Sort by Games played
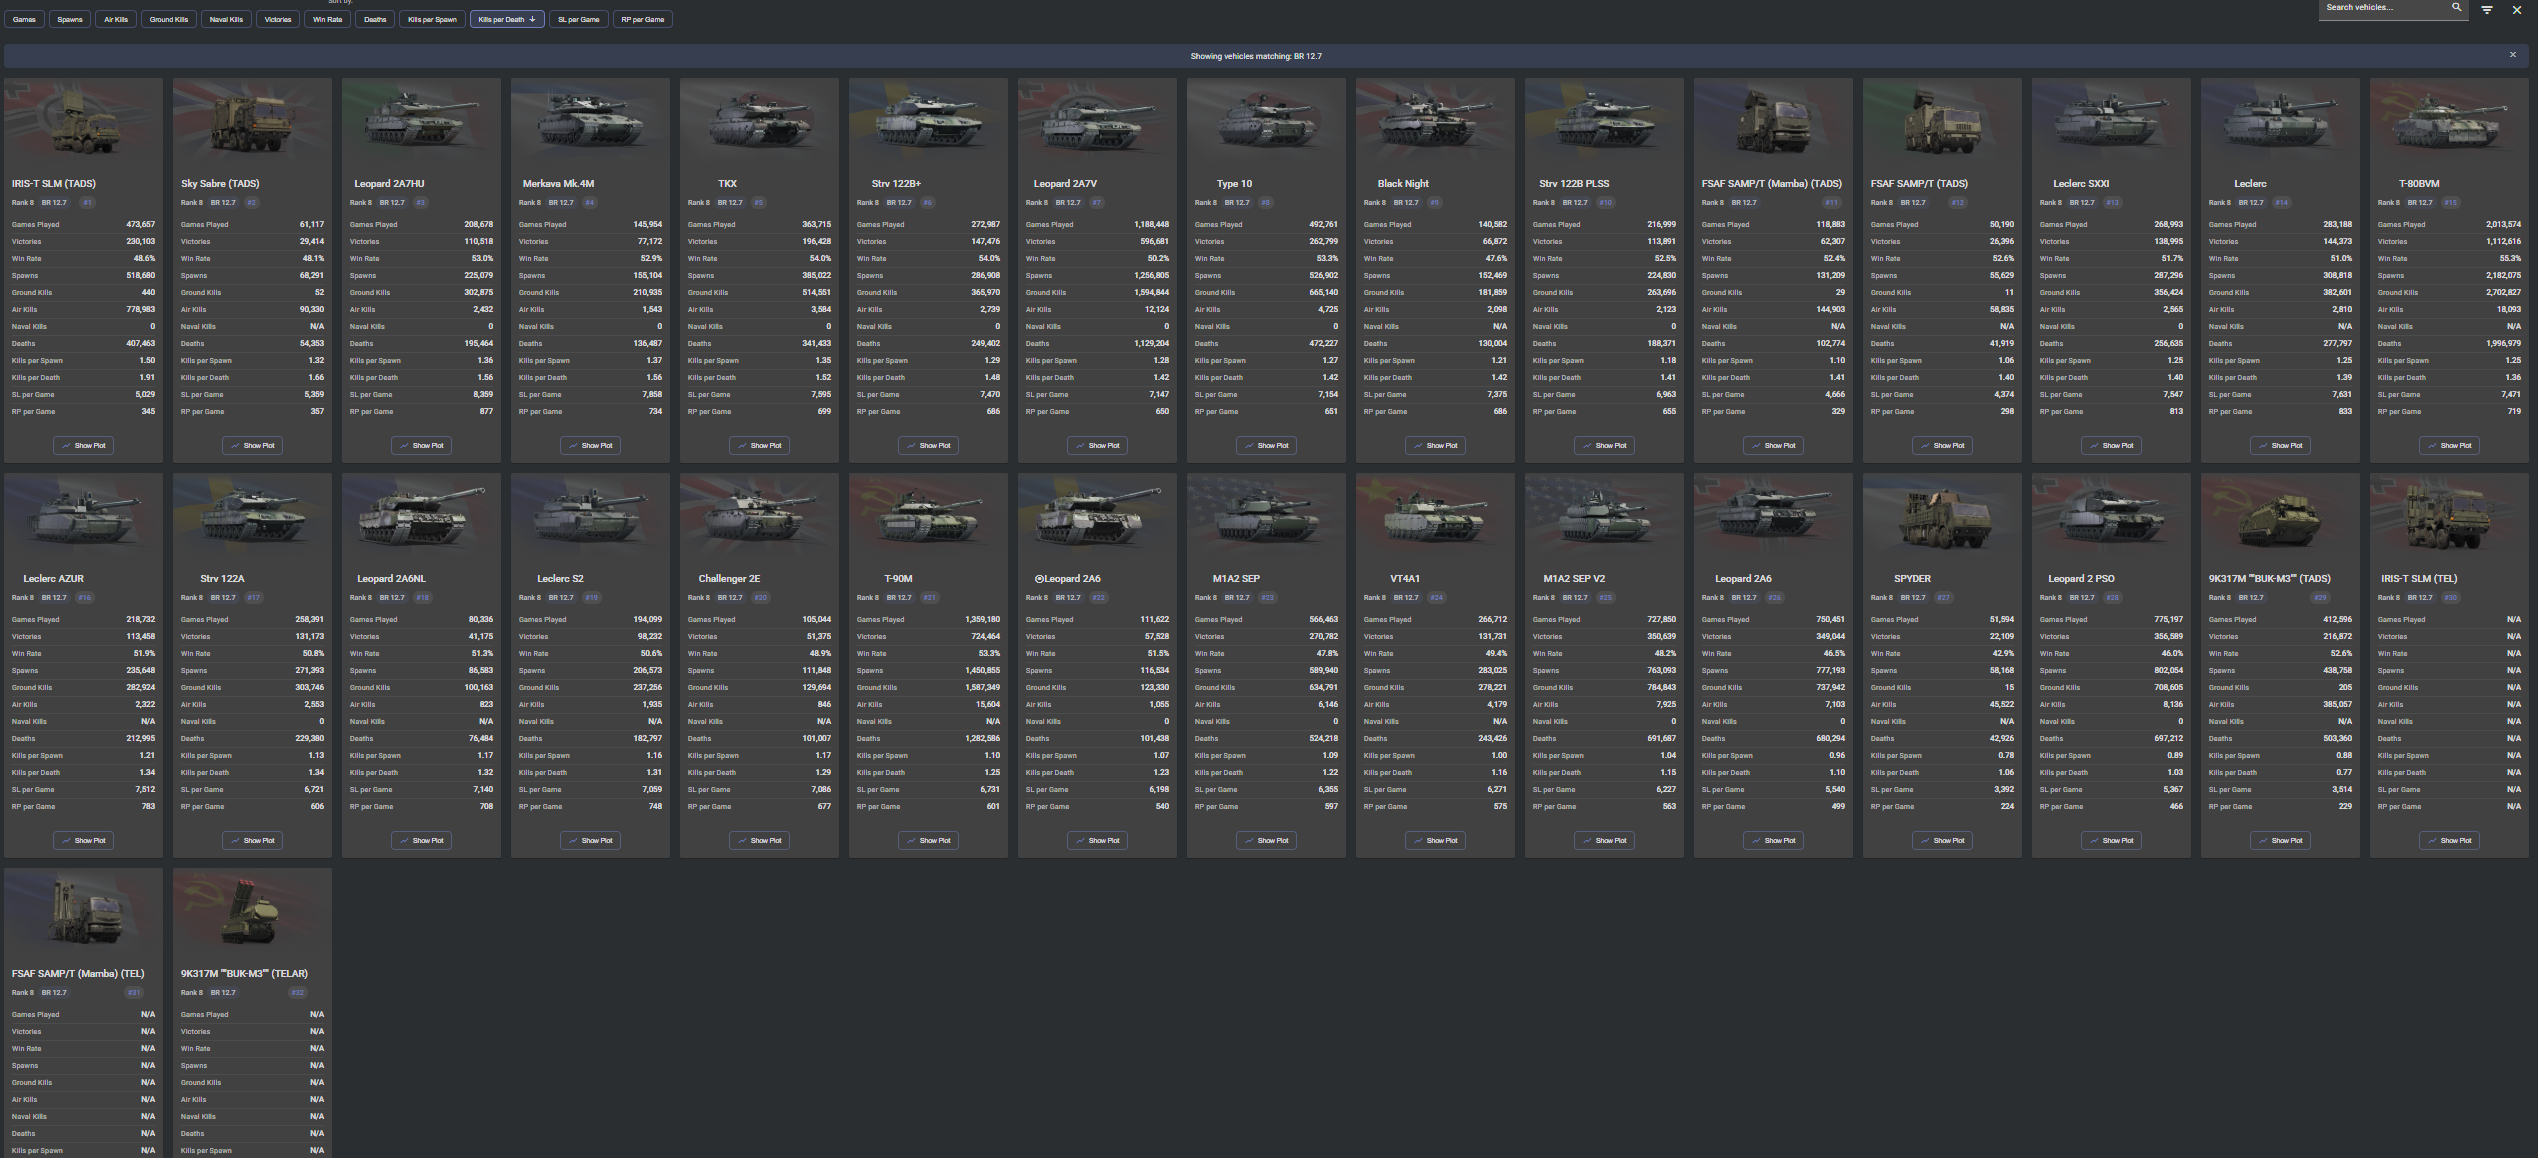Viewport: 2538px width, 1158px height. (x=24, y=19)
